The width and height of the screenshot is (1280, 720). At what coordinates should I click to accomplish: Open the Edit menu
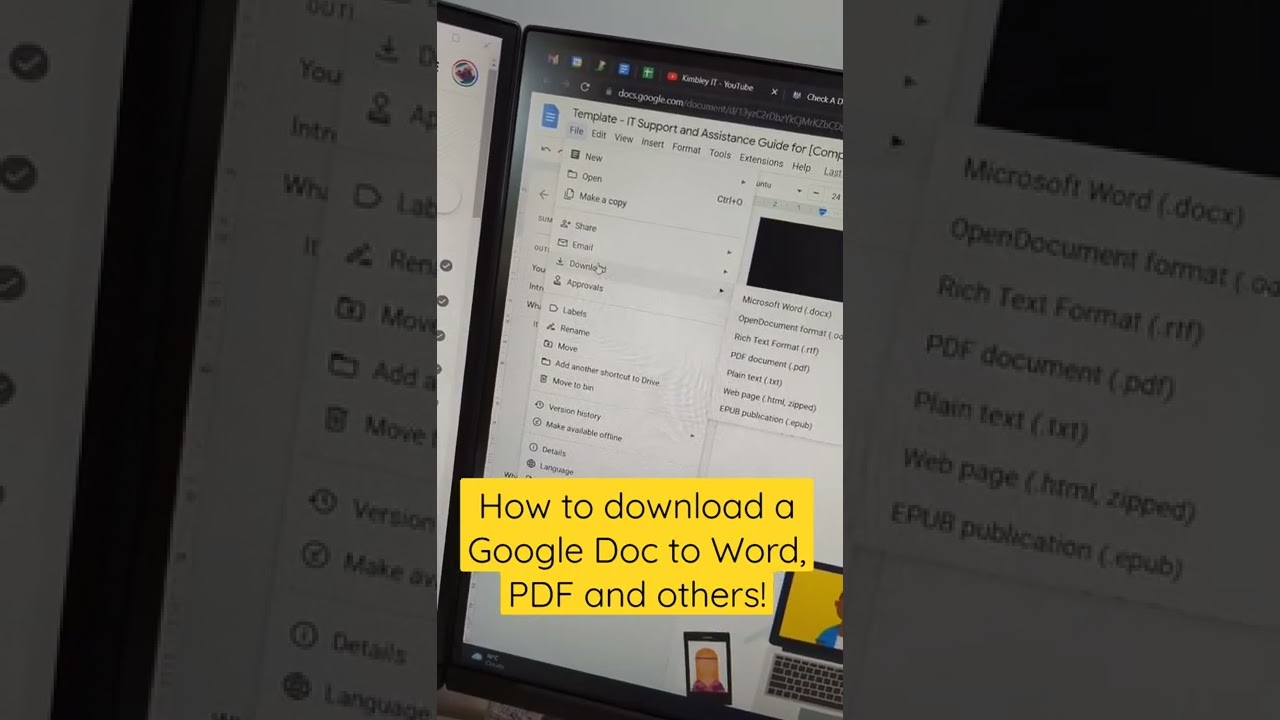tap(598, 134)
